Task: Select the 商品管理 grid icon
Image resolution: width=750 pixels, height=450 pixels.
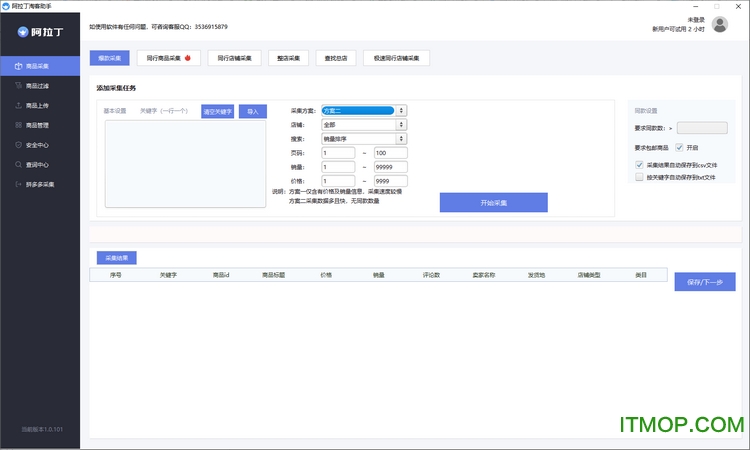Action: [17, 125]
